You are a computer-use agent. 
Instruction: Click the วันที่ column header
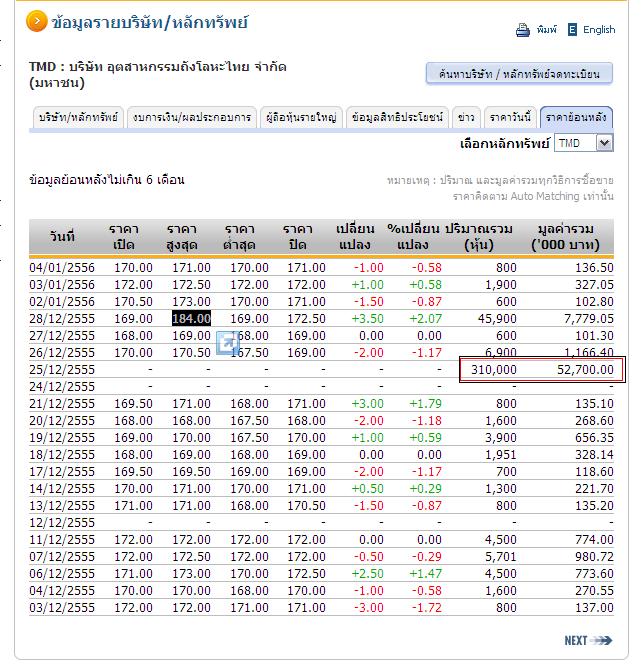63,236
